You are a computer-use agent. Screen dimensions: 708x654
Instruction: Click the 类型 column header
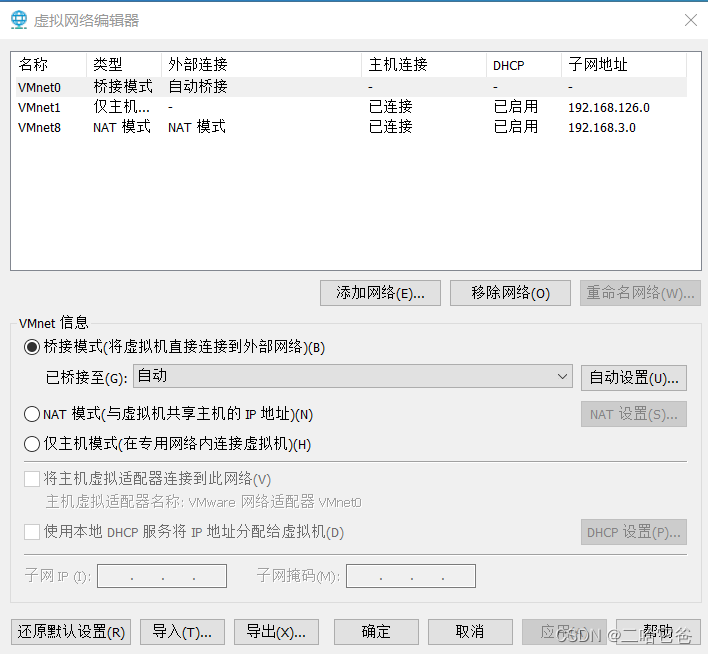point(124,65)
